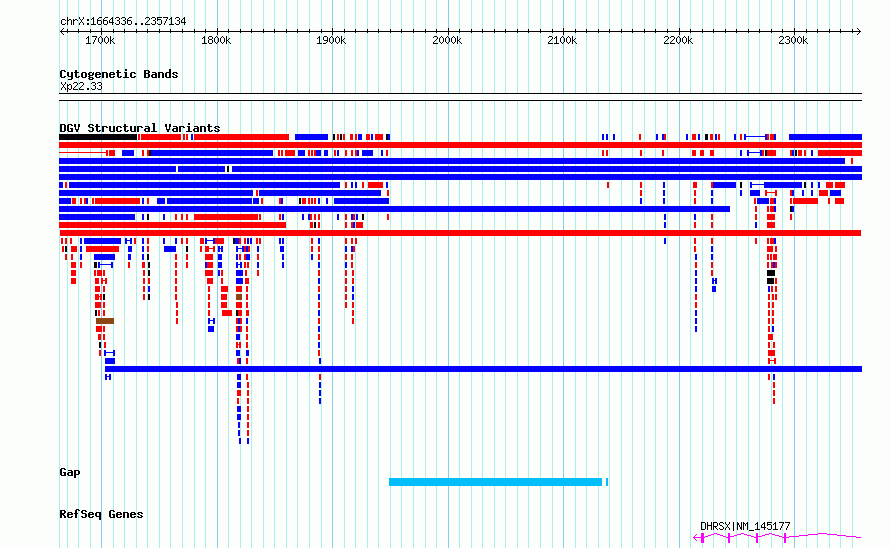Open the Gap track title
This screenshot has width=890, height=548.
coord(70,472)
